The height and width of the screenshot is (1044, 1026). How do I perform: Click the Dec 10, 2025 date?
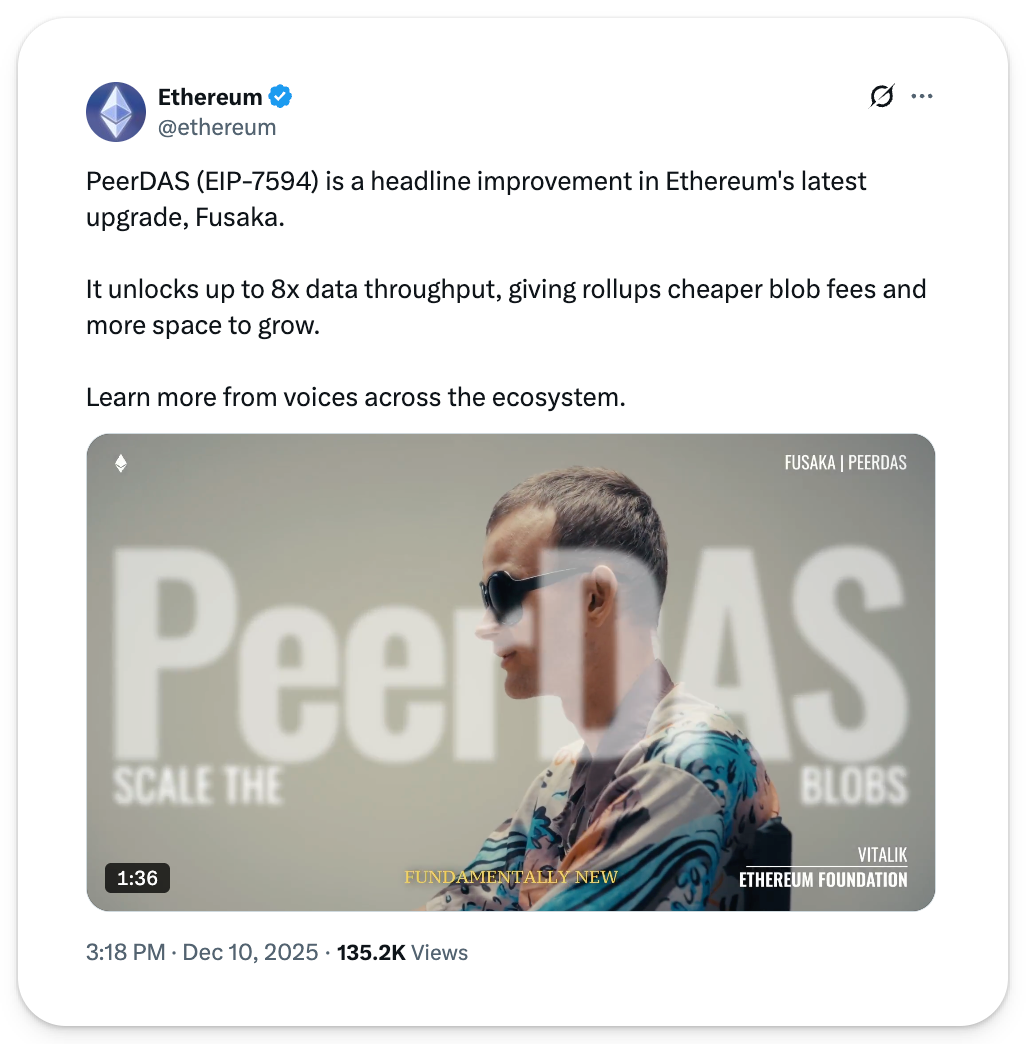pyautogui.click(x=250, y=952)
